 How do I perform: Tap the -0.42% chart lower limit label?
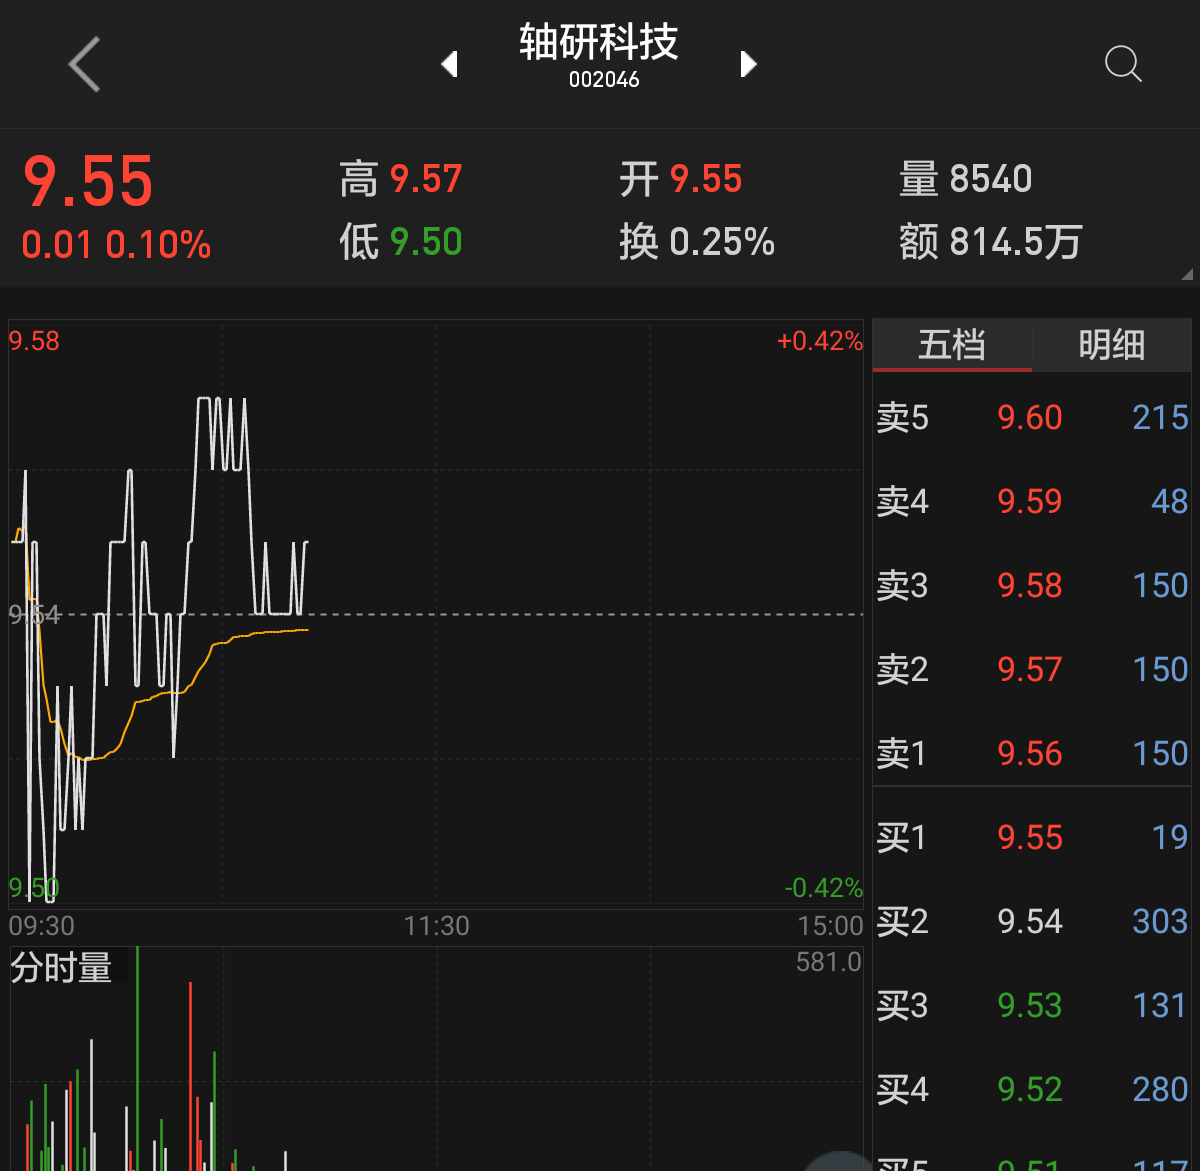pyautogui.click(x=823, y=887)
